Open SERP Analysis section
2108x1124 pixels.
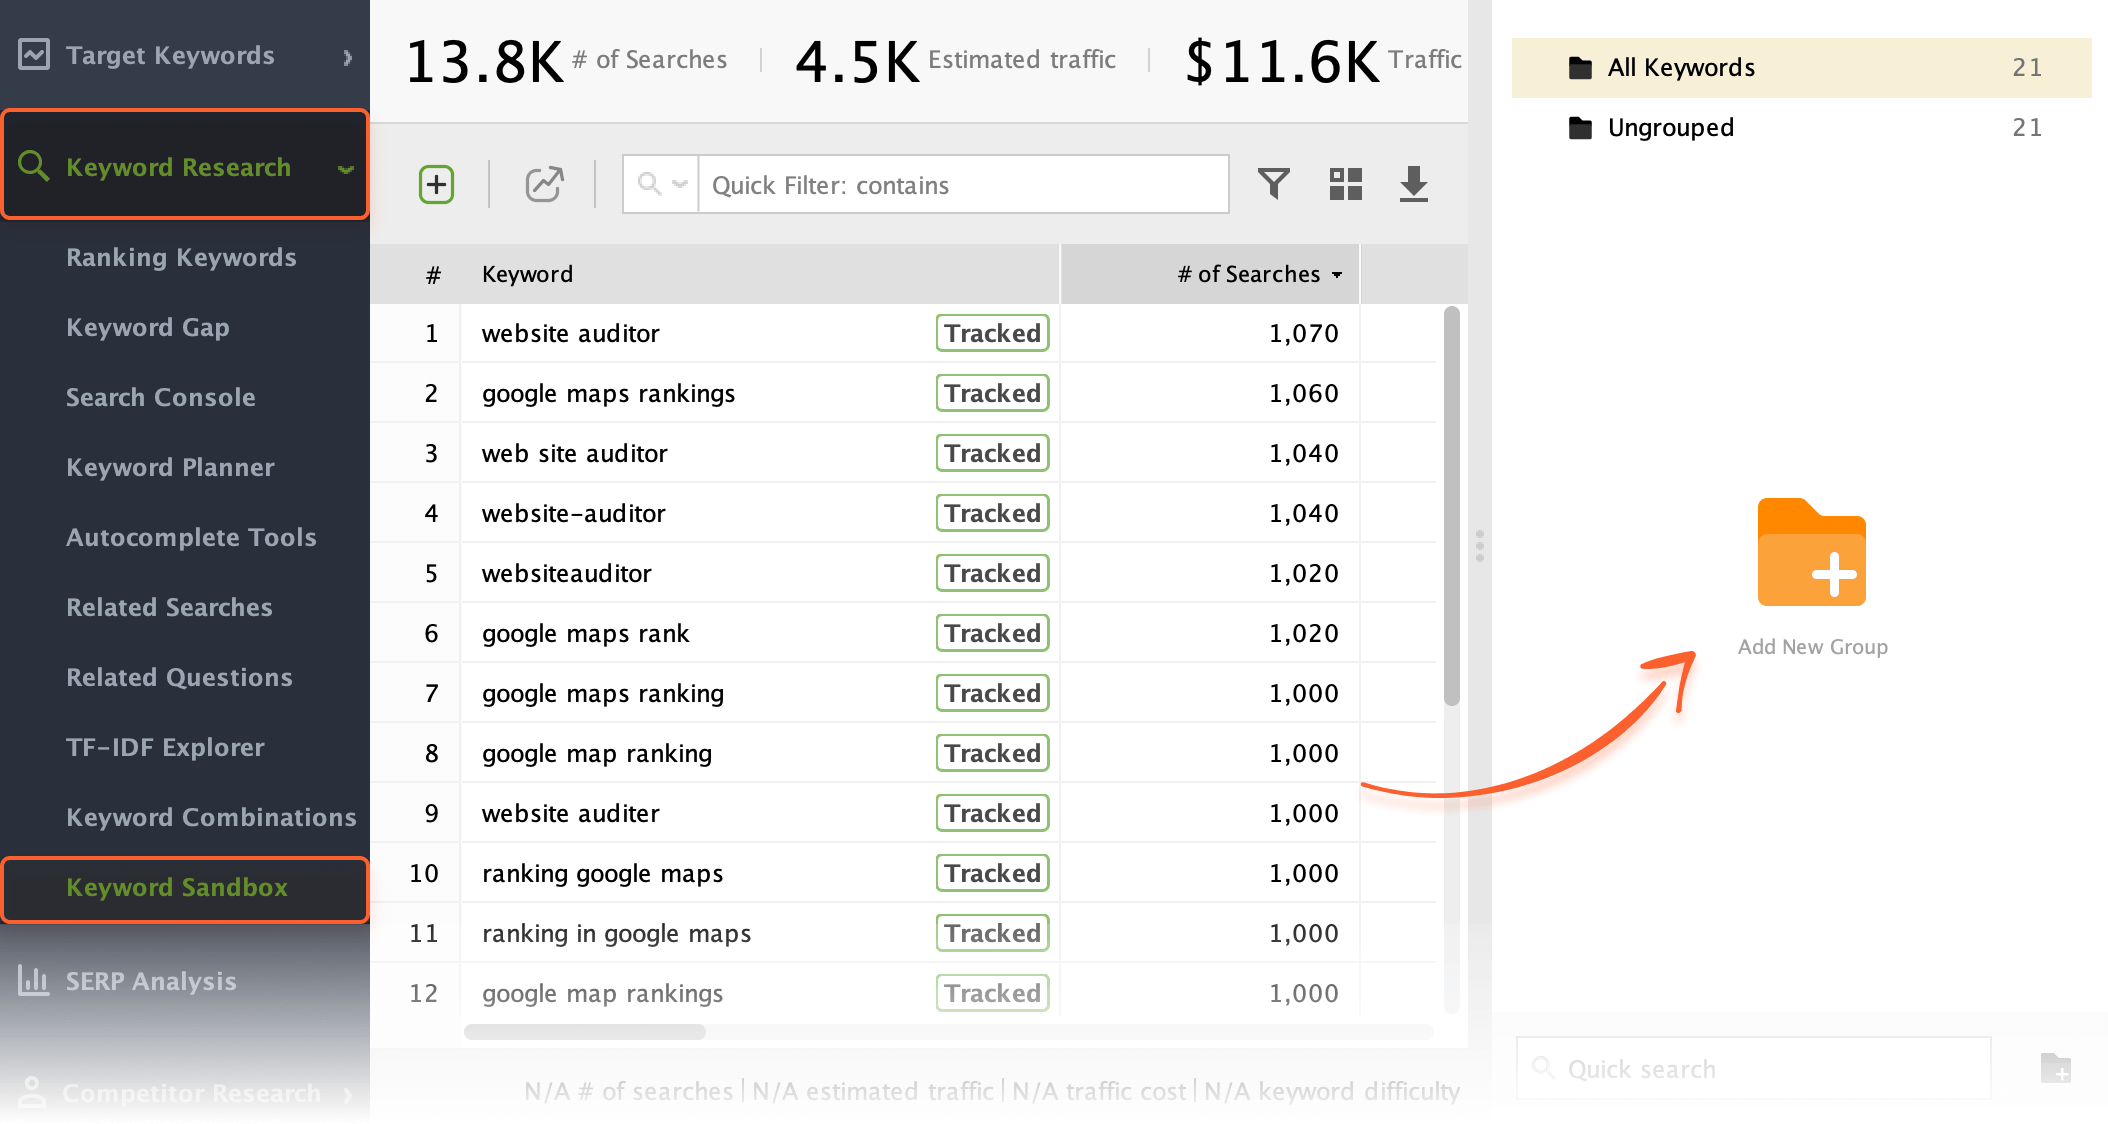point(151,981)
